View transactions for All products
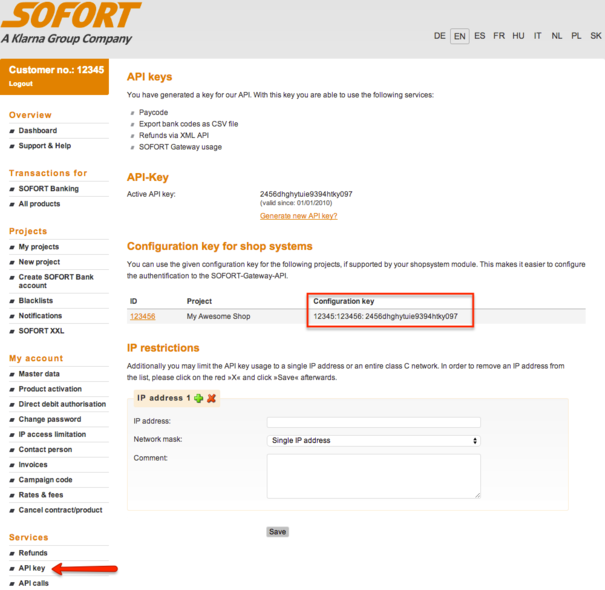 [39, 203]
